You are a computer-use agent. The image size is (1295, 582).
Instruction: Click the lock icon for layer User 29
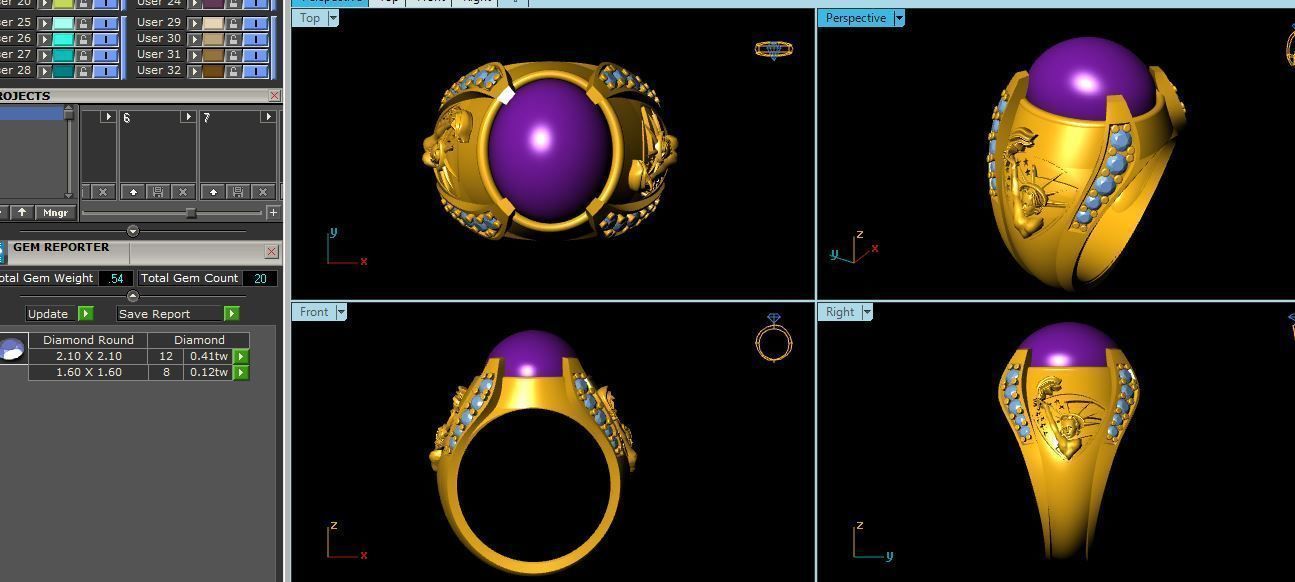pyautogui.click(x=233, y=23)
